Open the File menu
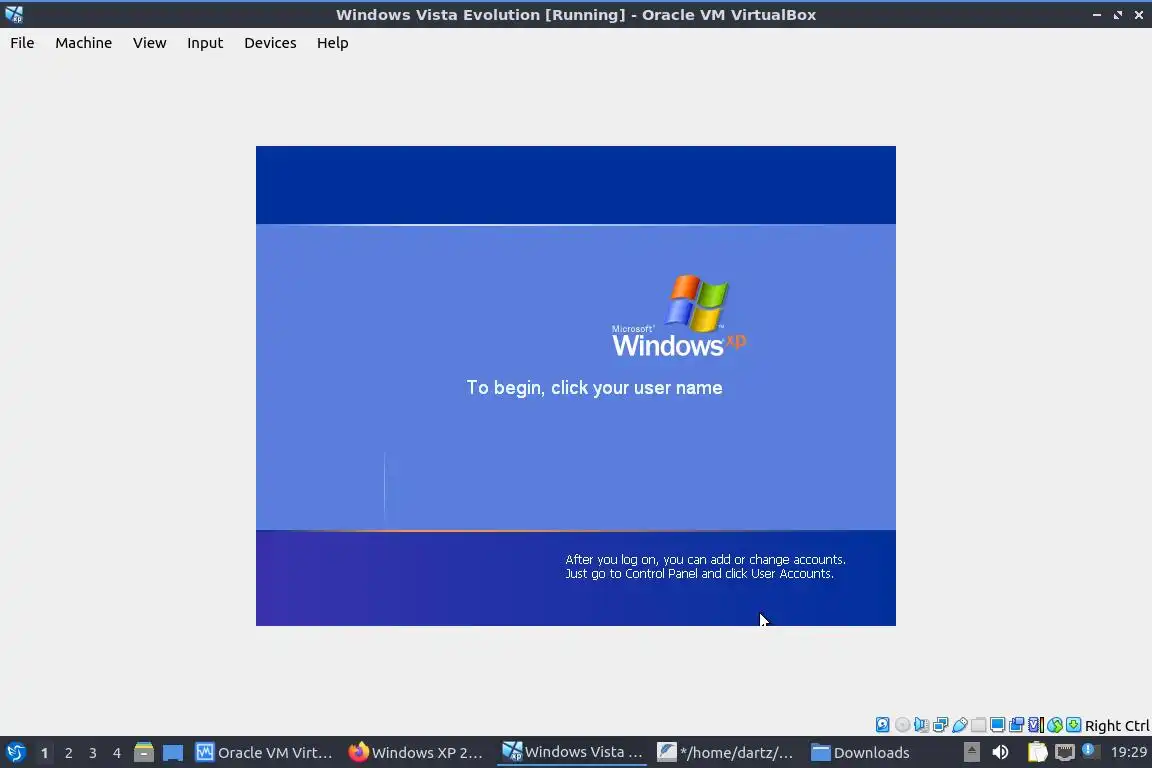 [22, 43]
